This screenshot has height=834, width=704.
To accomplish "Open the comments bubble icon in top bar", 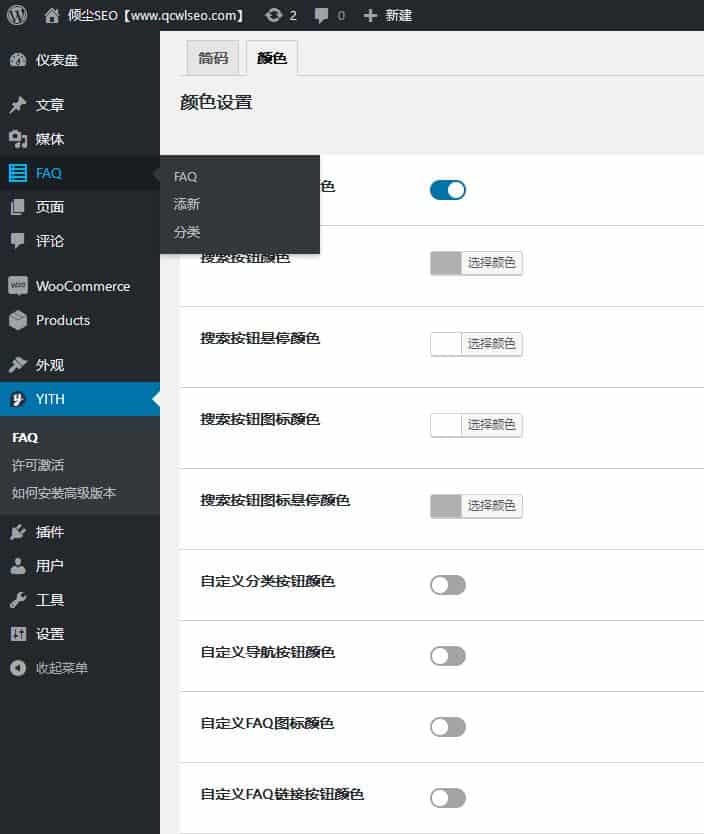I will click(321, 15).
